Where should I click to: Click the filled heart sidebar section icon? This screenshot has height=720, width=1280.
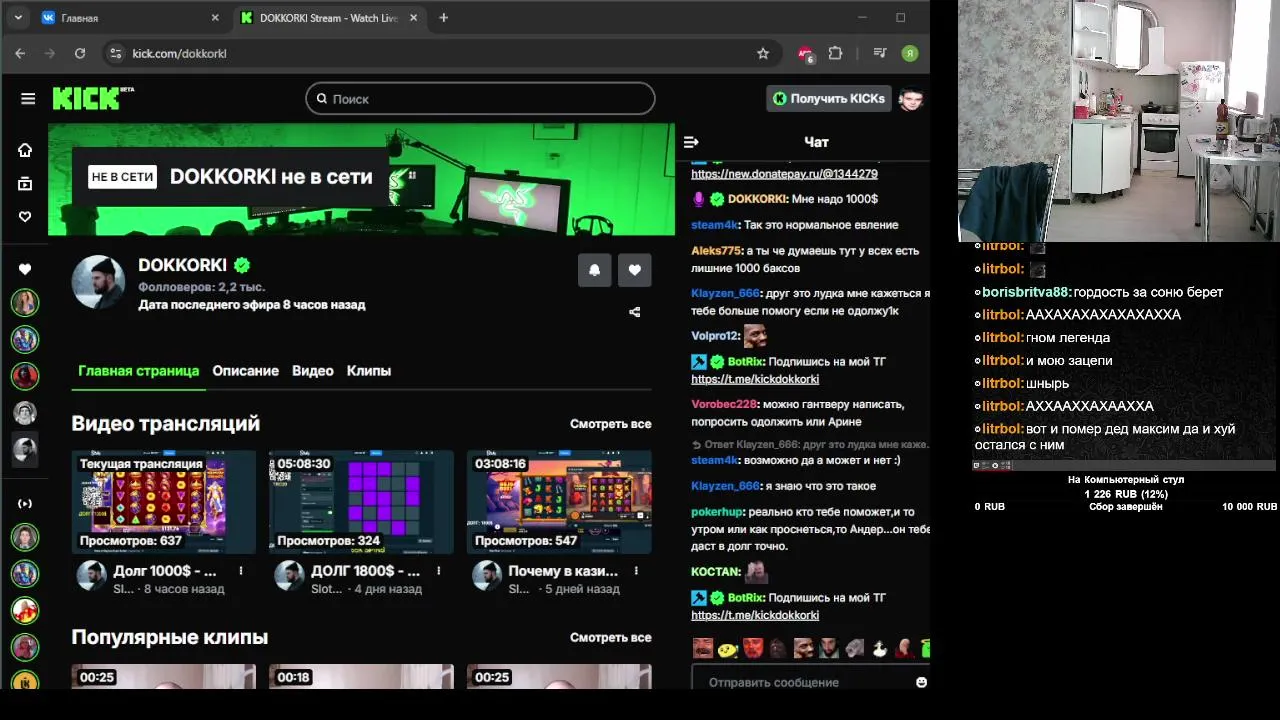click(25, 269)
